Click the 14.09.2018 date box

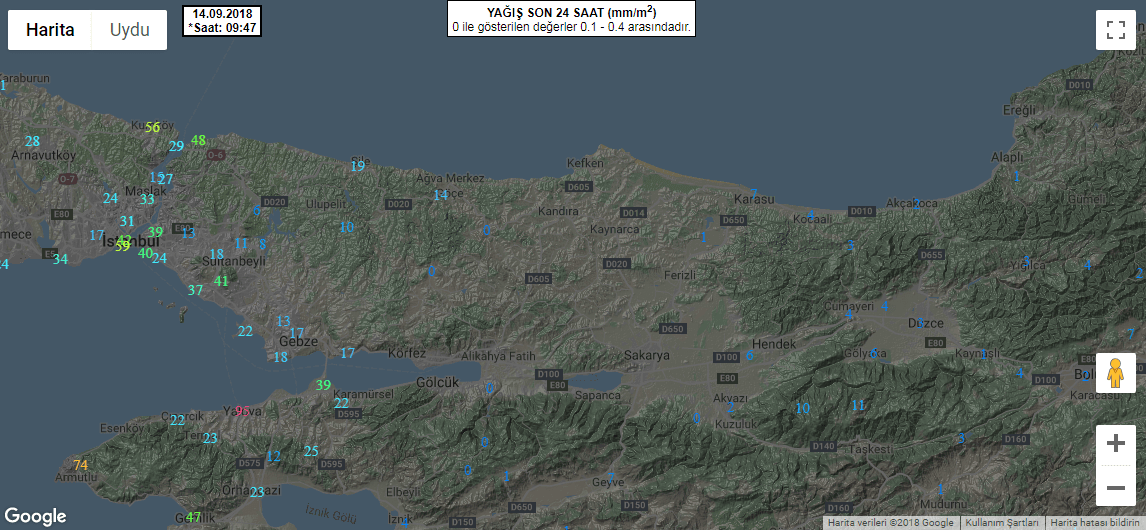[x=221, y=20]
